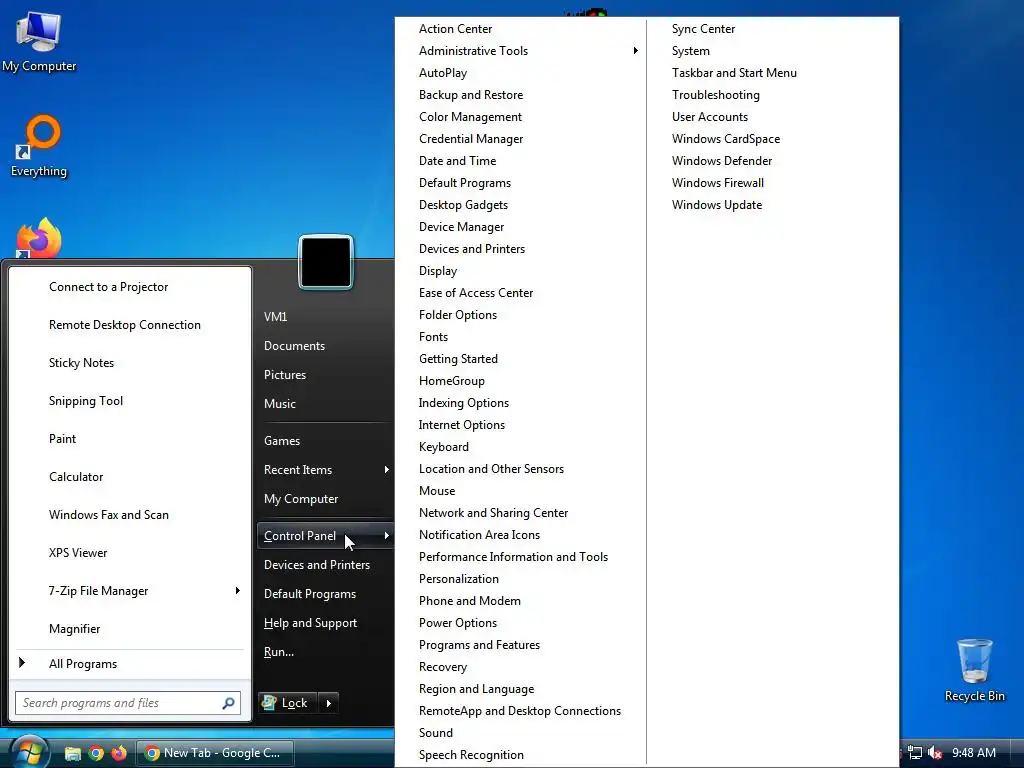The width and height of the screenshot is (1024, 768).
Task: Open Programs and Features
Action: point(479,645)
